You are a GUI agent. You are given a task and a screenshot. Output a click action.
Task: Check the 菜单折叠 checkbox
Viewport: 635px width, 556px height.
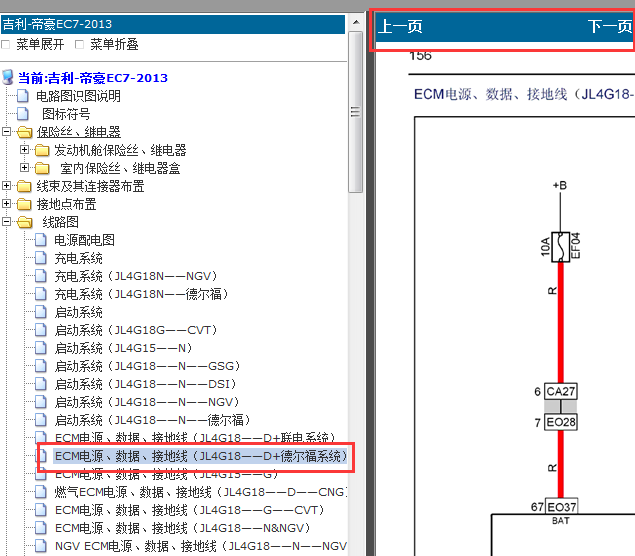tap(79, 45)
